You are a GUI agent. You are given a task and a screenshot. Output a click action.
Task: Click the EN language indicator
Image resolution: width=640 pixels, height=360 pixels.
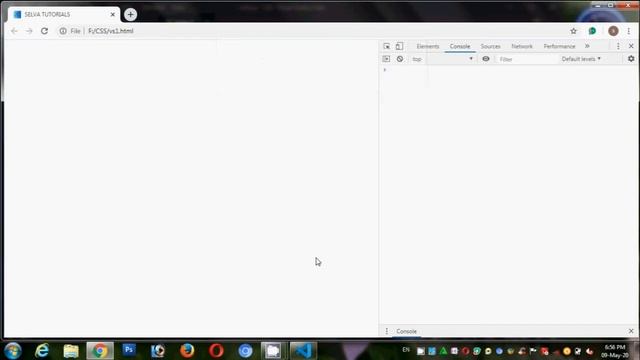[406, 350]
